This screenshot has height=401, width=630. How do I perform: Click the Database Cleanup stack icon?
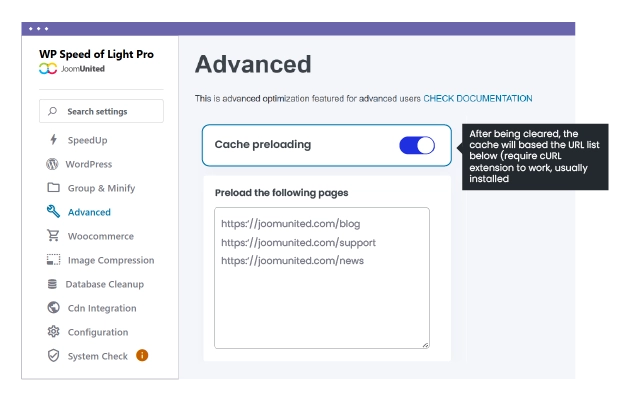52,284
